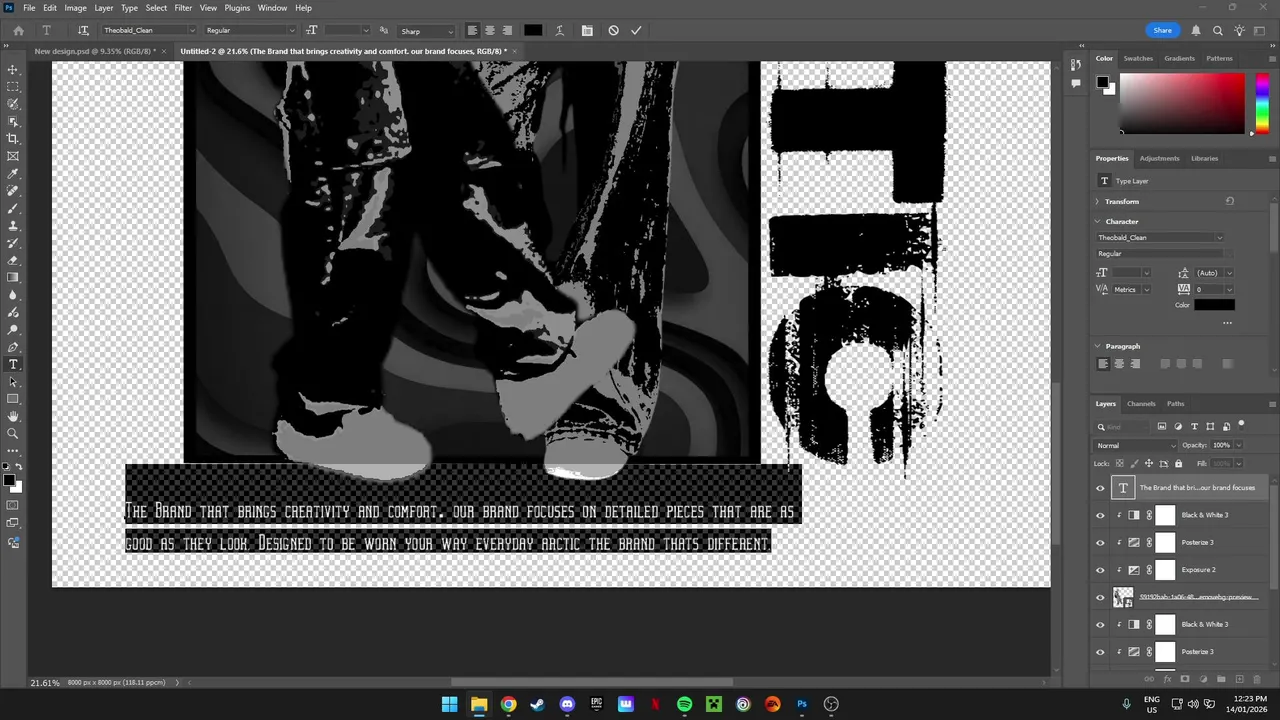Hide the smart object layer '99192bab...'
The height and width of the screenshot is (720, 1280).
tap(1100, 597)
